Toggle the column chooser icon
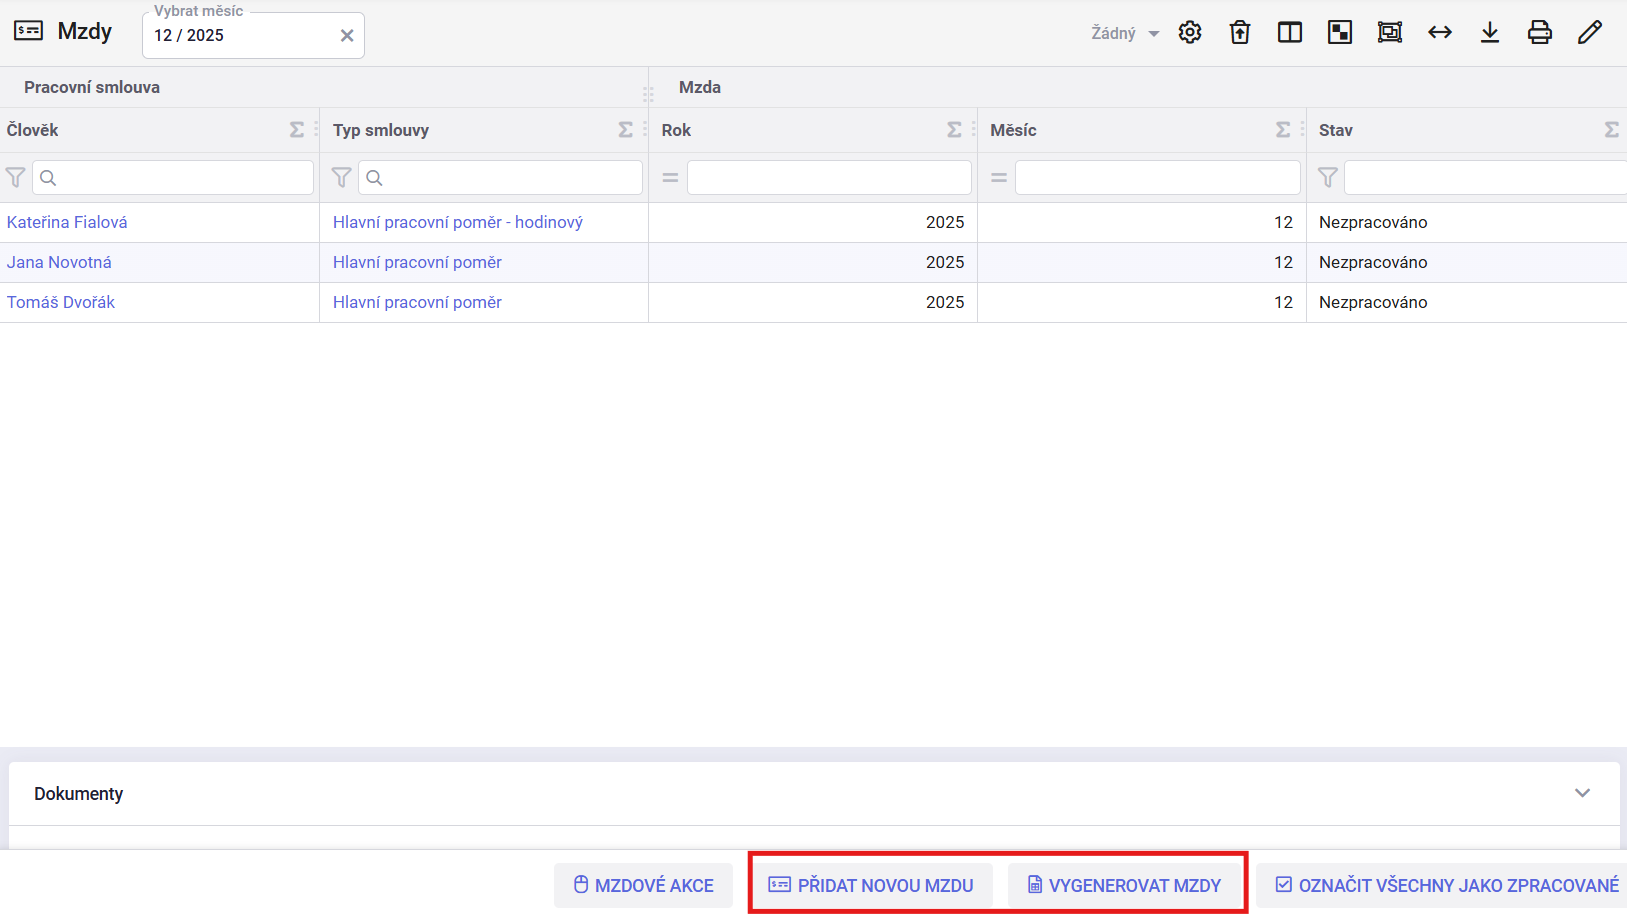The height and width of the screenshot is (915, 1627). pyautogui.click(x=1290, y=33)
